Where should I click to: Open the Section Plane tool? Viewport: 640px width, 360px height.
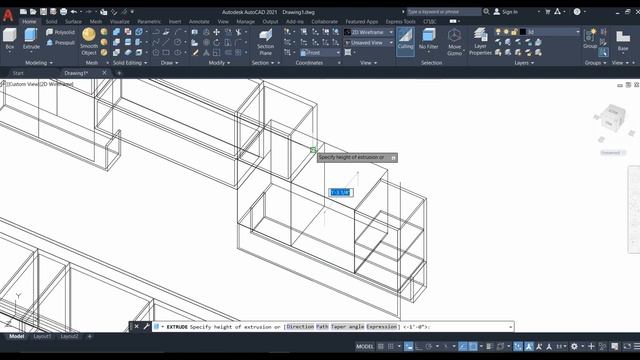[265, 41]
